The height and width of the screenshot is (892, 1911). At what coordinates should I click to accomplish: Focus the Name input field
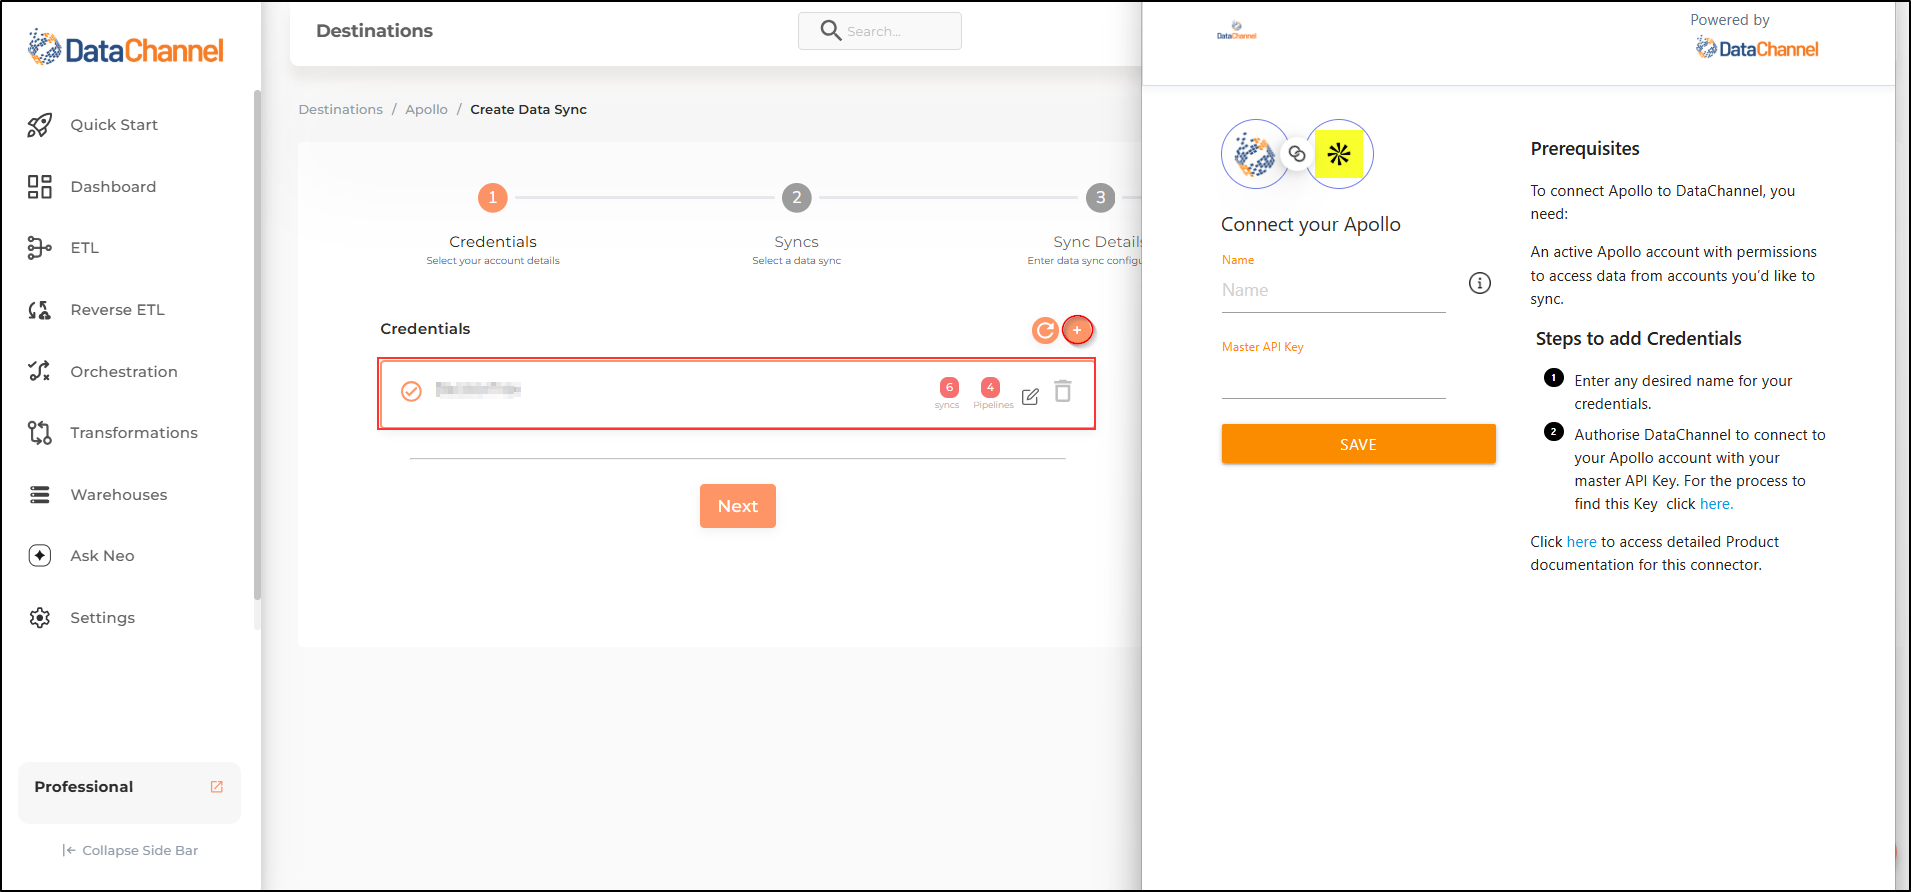click(x=1333, y=291)
